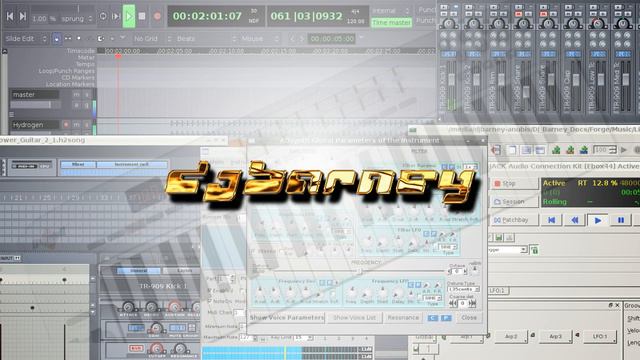Click the red exit icon in the sequencer toolbar

[x=496, y=150]
